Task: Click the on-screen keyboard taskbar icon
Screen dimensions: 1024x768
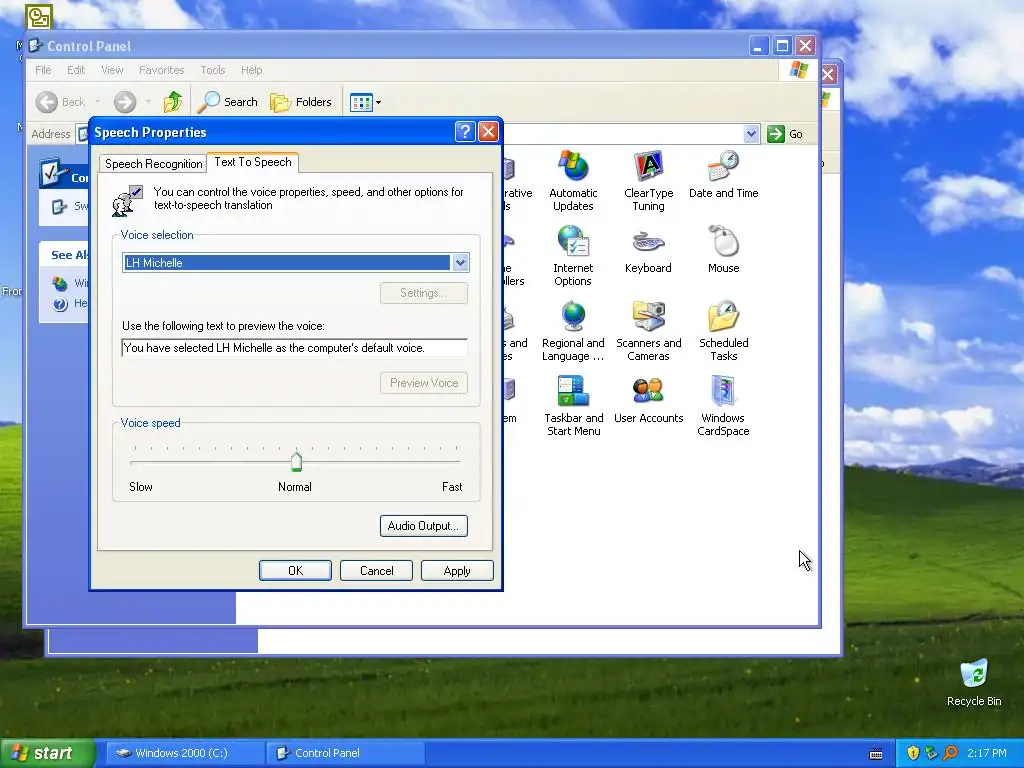Action: click(x=876, y=754)
